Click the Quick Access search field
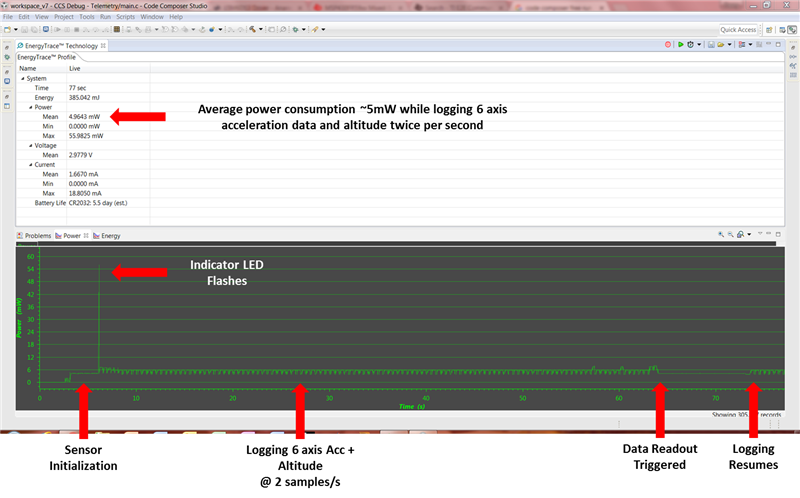 [738, 30]
